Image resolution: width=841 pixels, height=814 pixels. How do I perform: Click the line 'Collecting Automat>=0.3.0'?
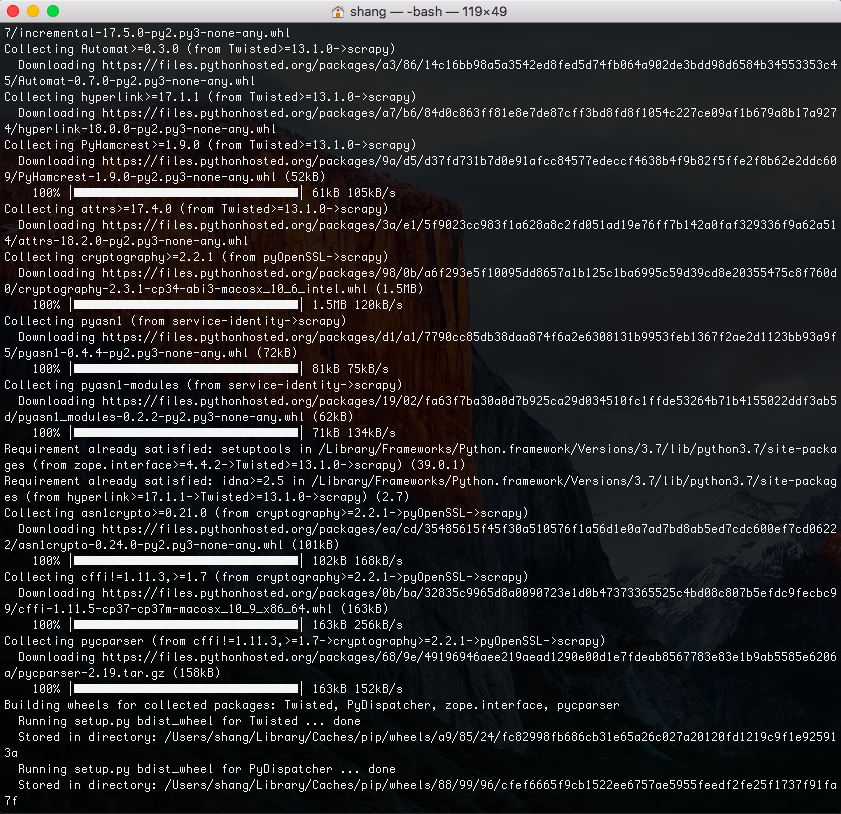(200, 49)
